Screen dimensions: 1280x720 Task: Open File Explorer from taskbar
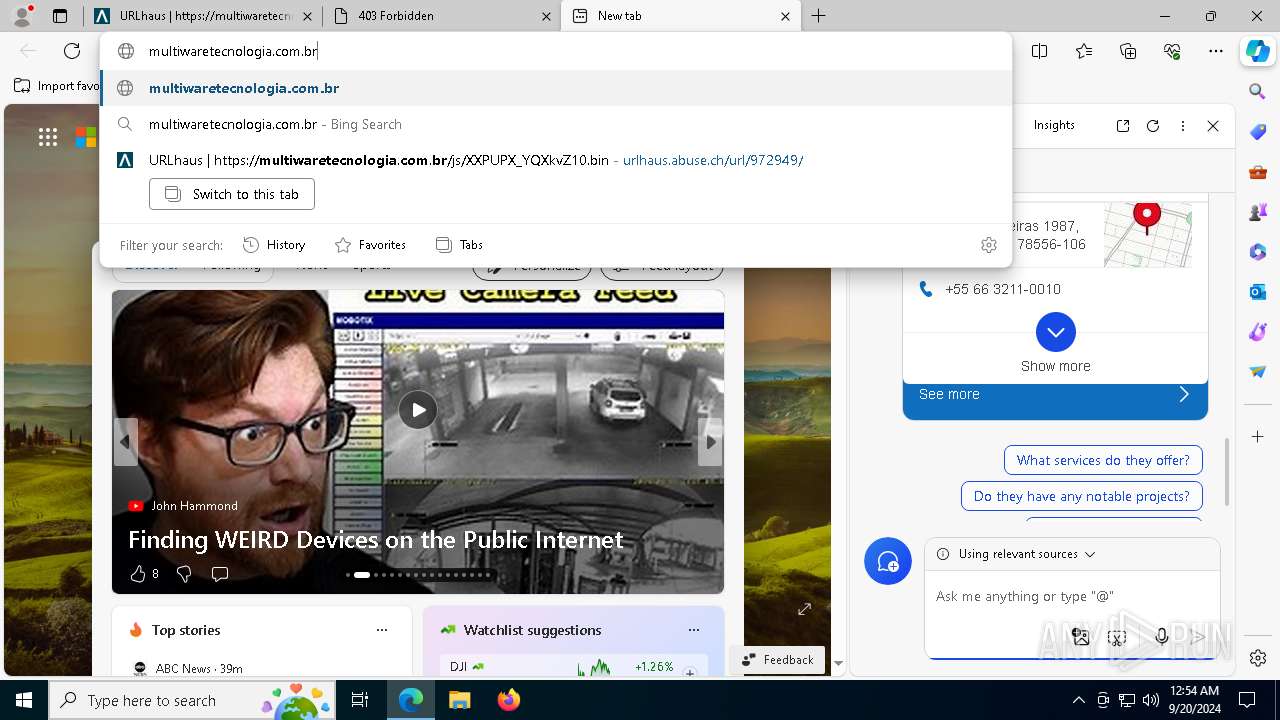(x=459, y=700)
